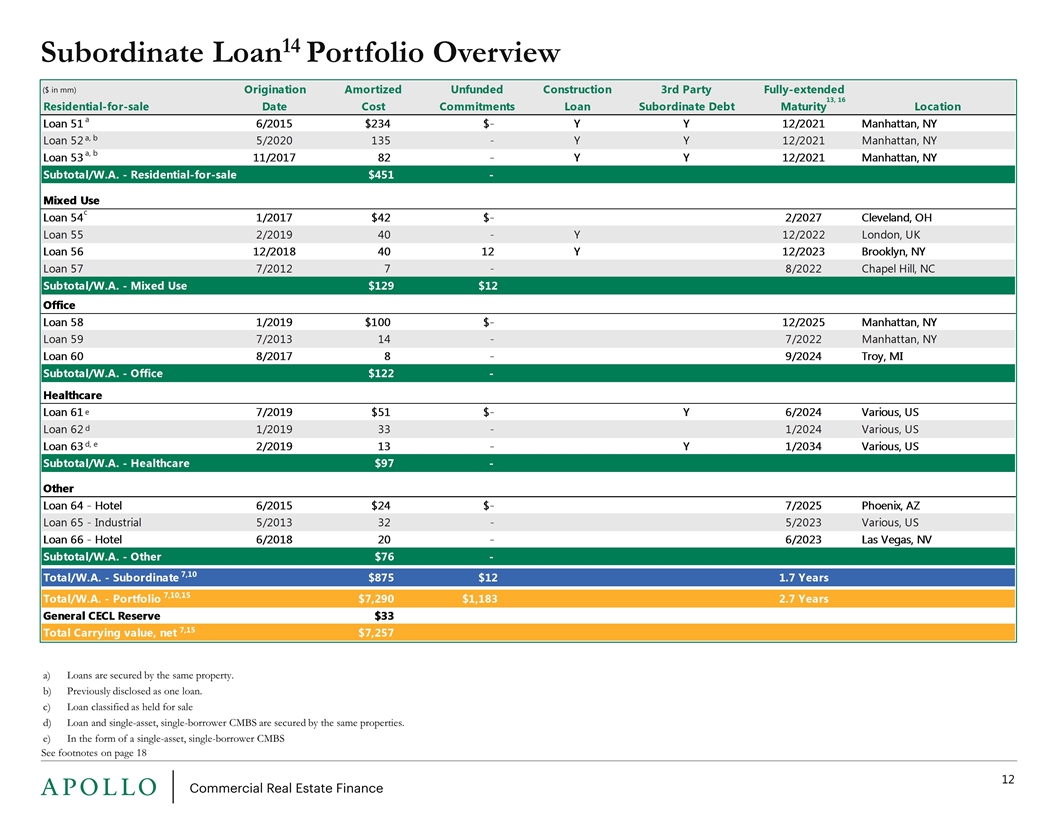The image size is (1056, 816).
Task: Click the Subtotal/W.A. - Healthcare row label
Action: click(x=117, y=463)
